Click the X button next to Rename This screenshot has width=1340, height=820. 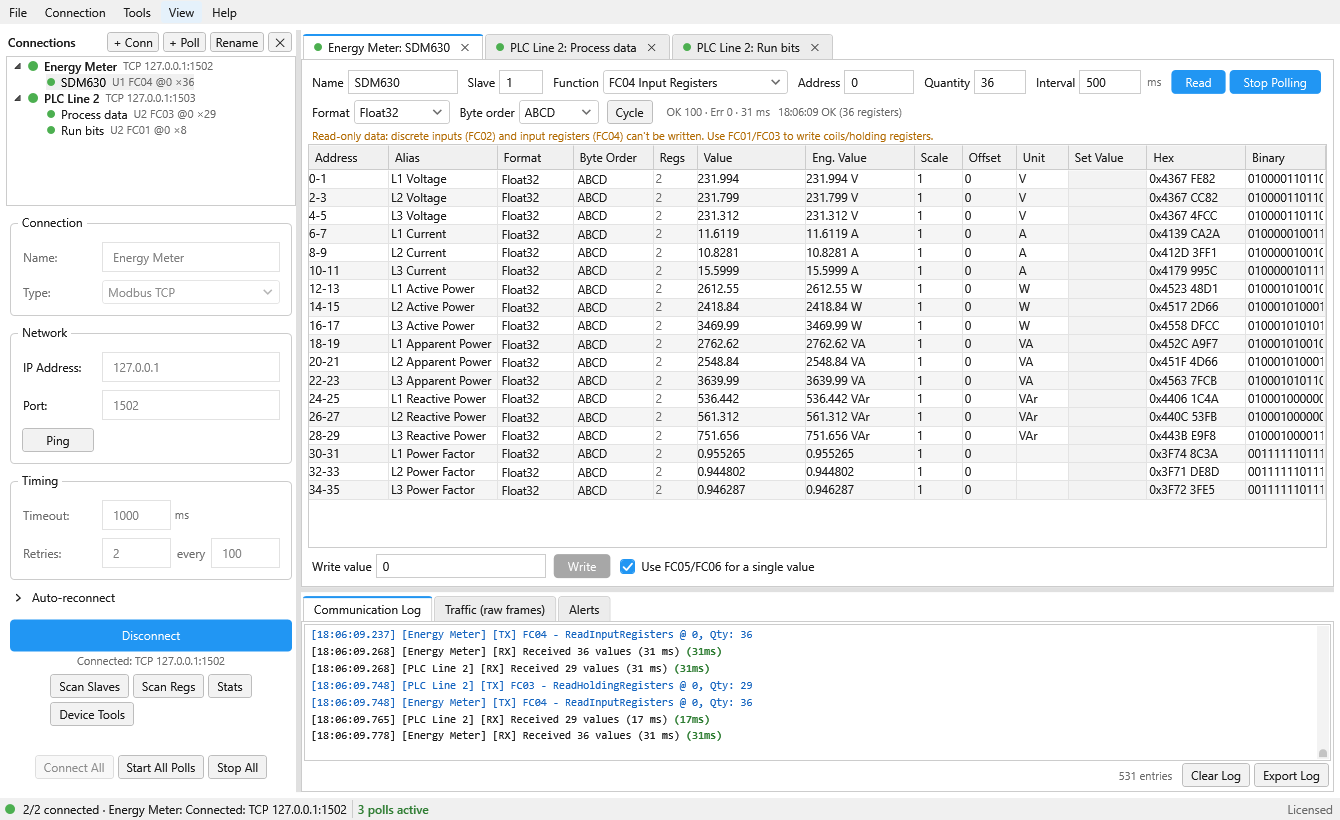(281, 43)
